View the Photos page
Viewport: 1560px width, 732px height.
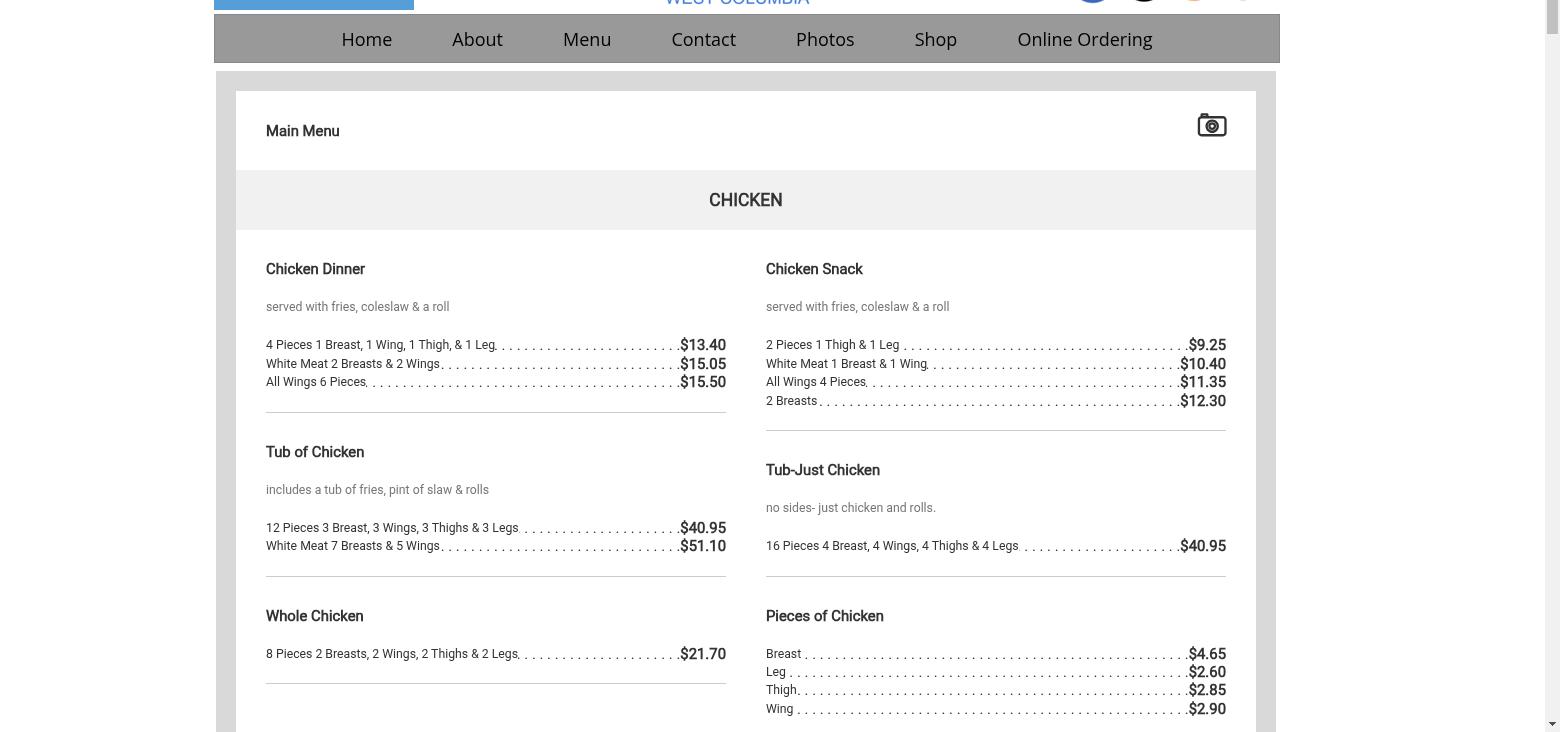click(825, 39)
